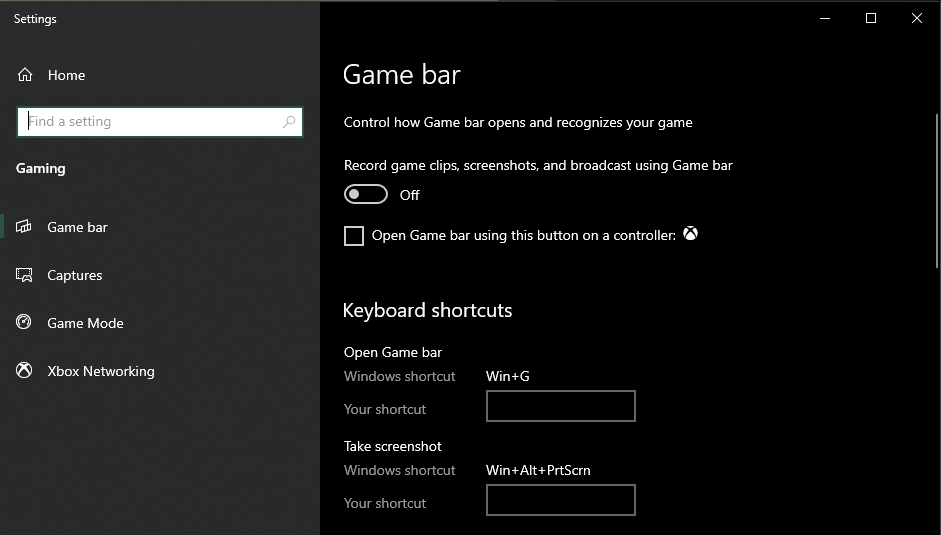Return to Settings Home
This screenshot has width=941, height=535.
66,75
